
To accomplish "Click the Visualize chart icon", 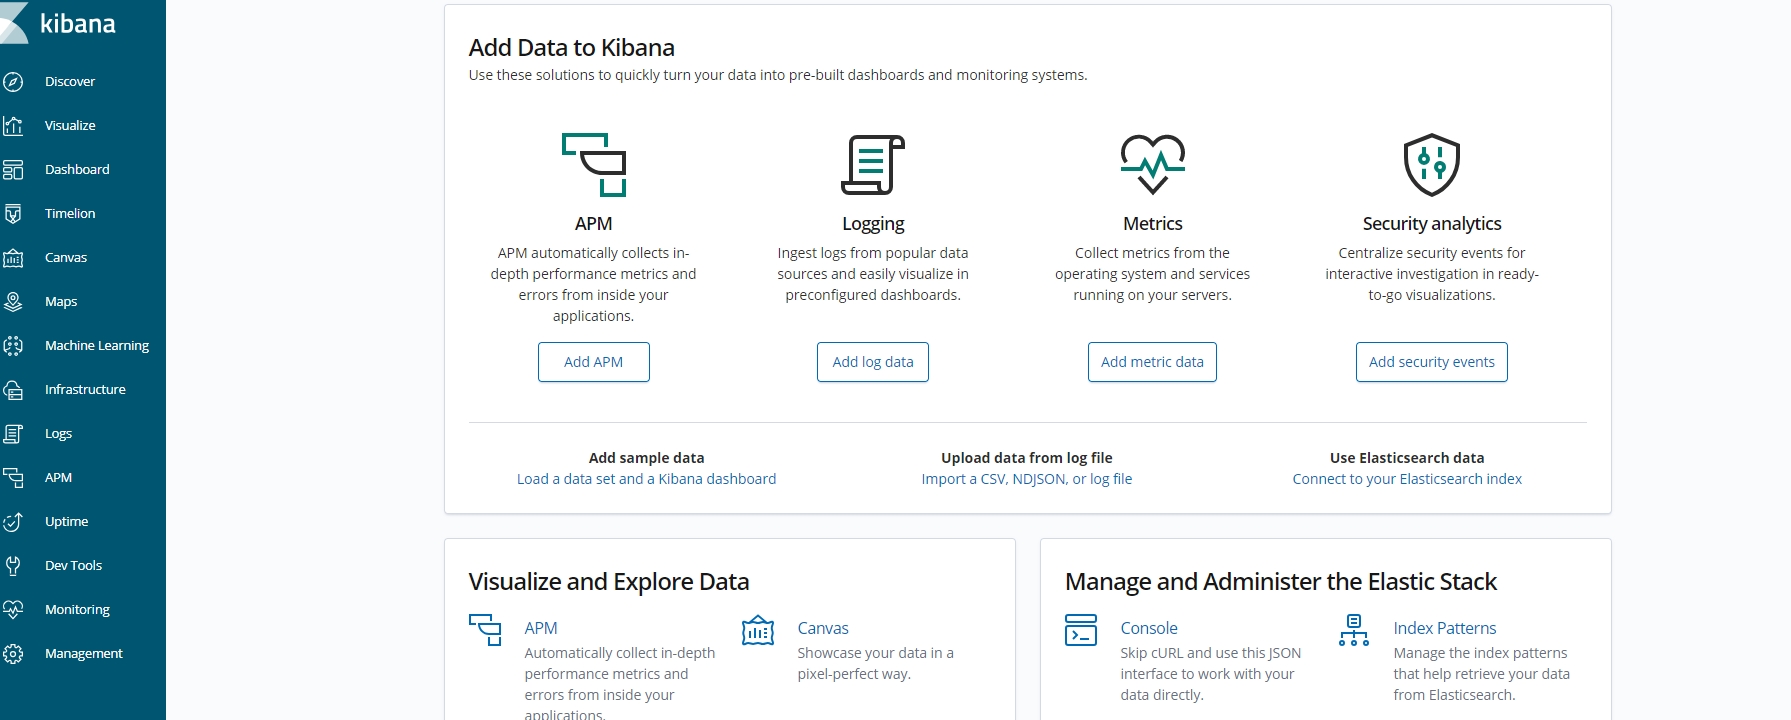I will (x=13, y=126).
